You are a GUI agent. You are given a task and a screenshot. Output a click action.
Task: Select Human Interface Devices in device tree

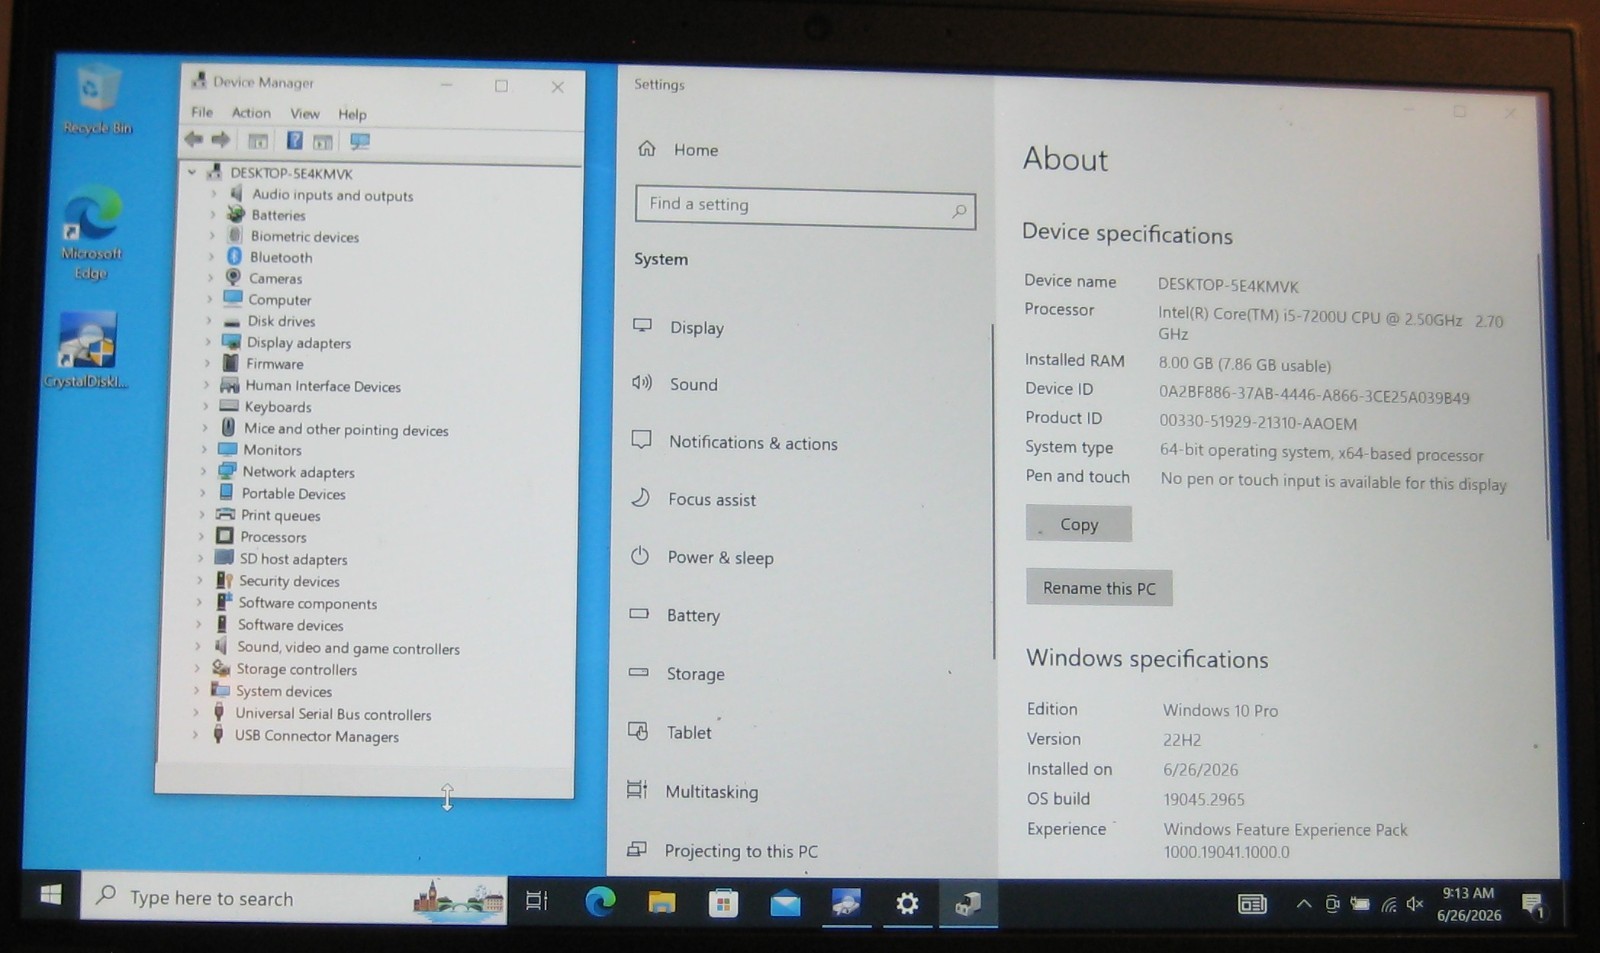coord(323,386)
